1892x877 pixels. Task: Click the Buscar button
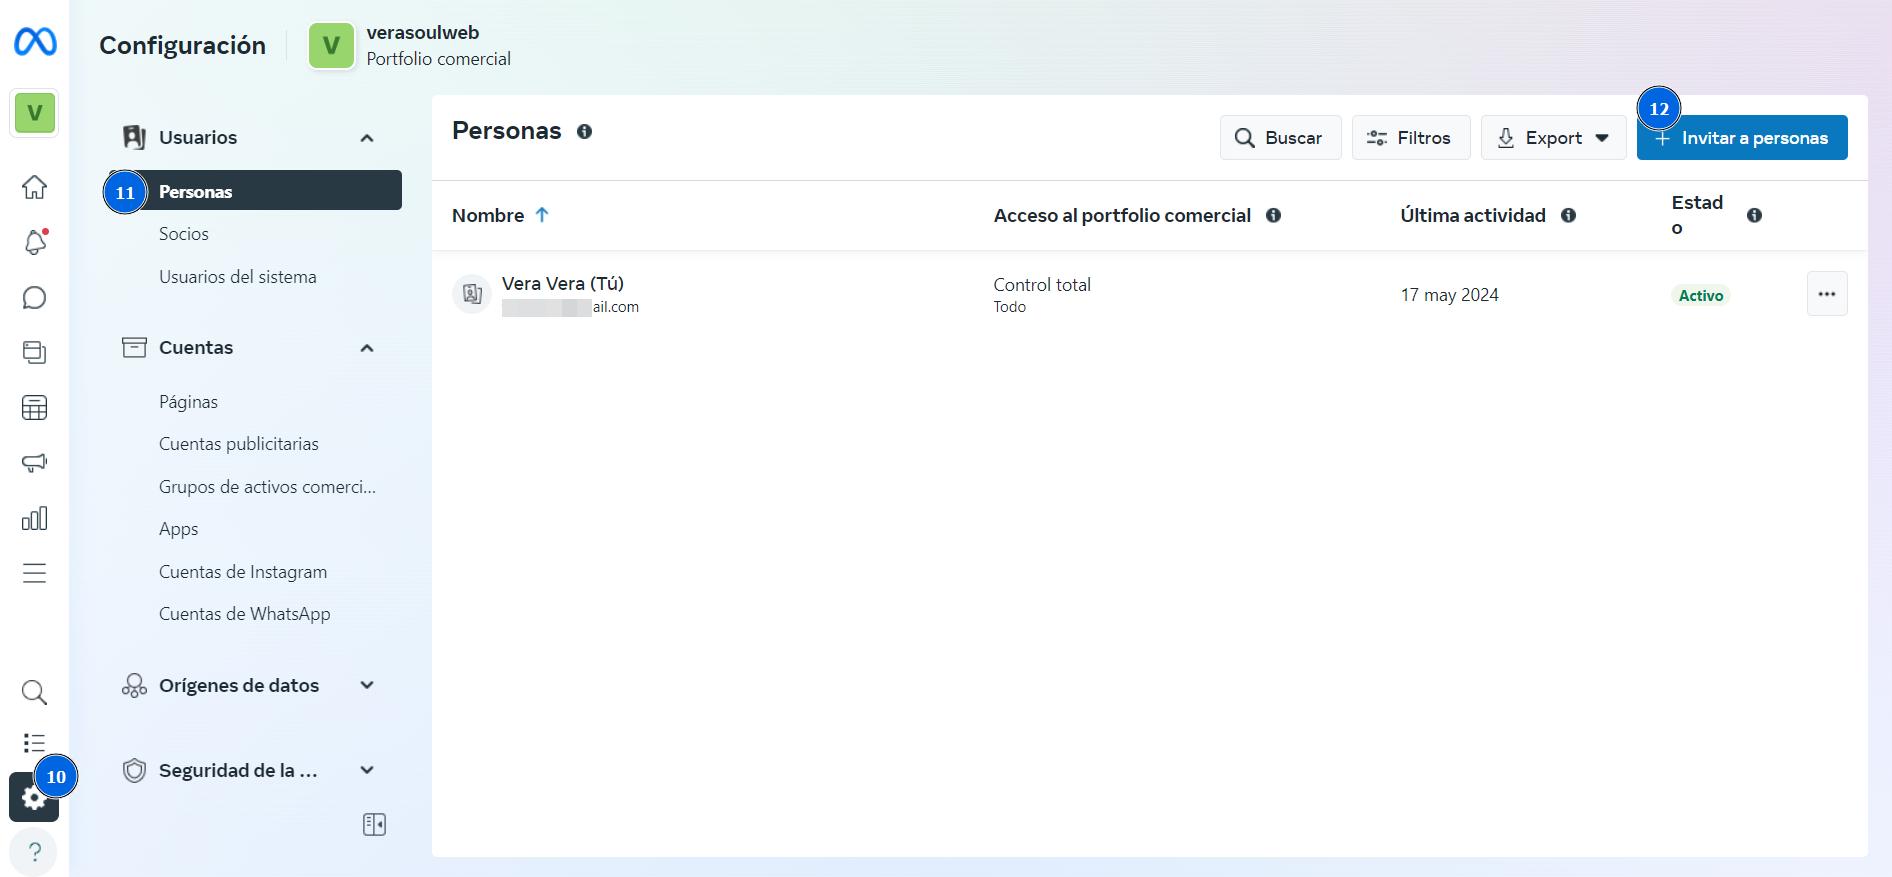[x=1280, y=138]
